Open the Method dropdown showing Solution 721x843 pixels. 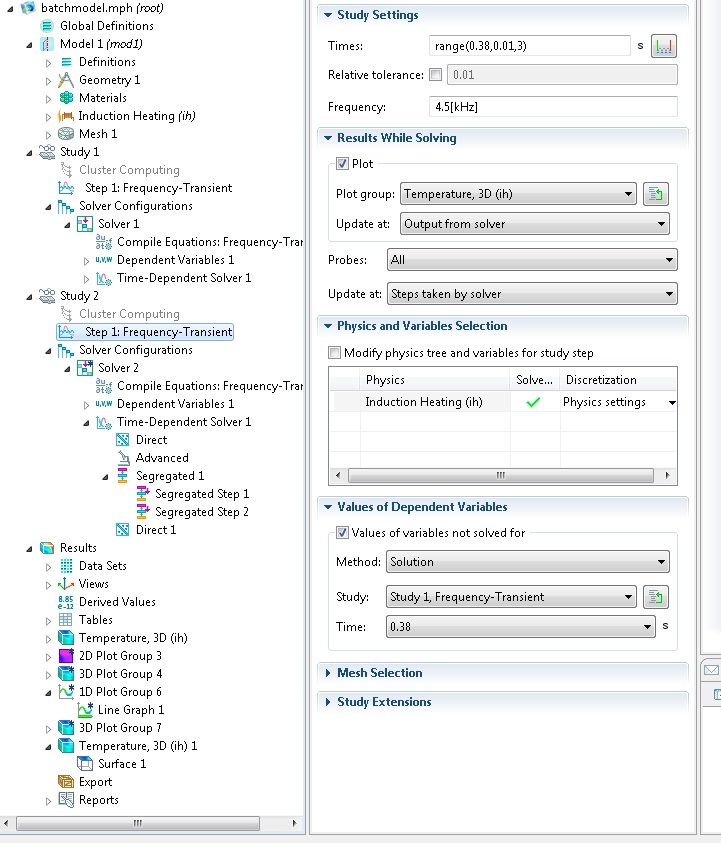pyautogui.click(x=527, y=562)
